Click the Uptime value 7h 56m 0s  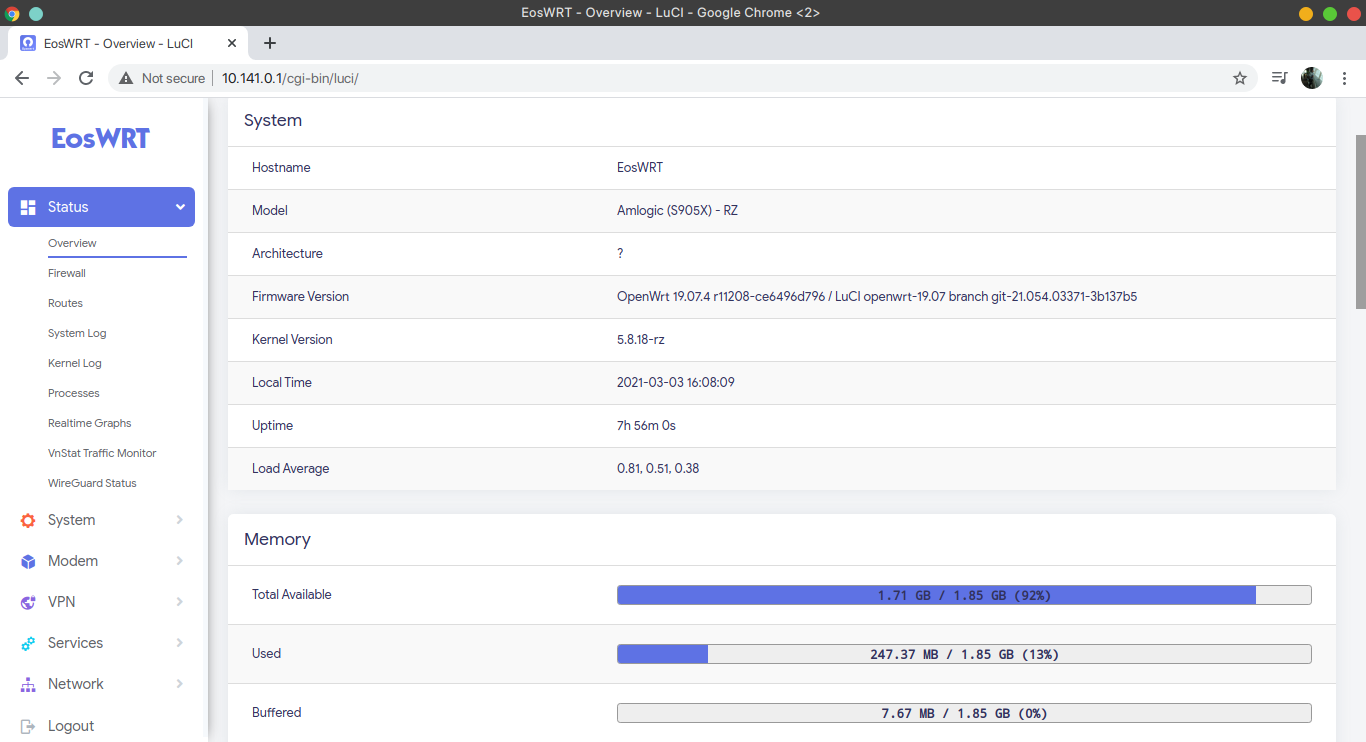click(x=647, y=425)
